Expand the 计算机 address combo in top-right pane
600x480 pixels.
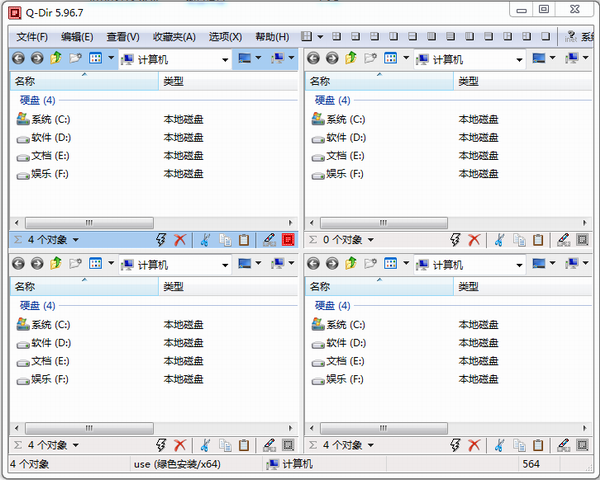519,60
